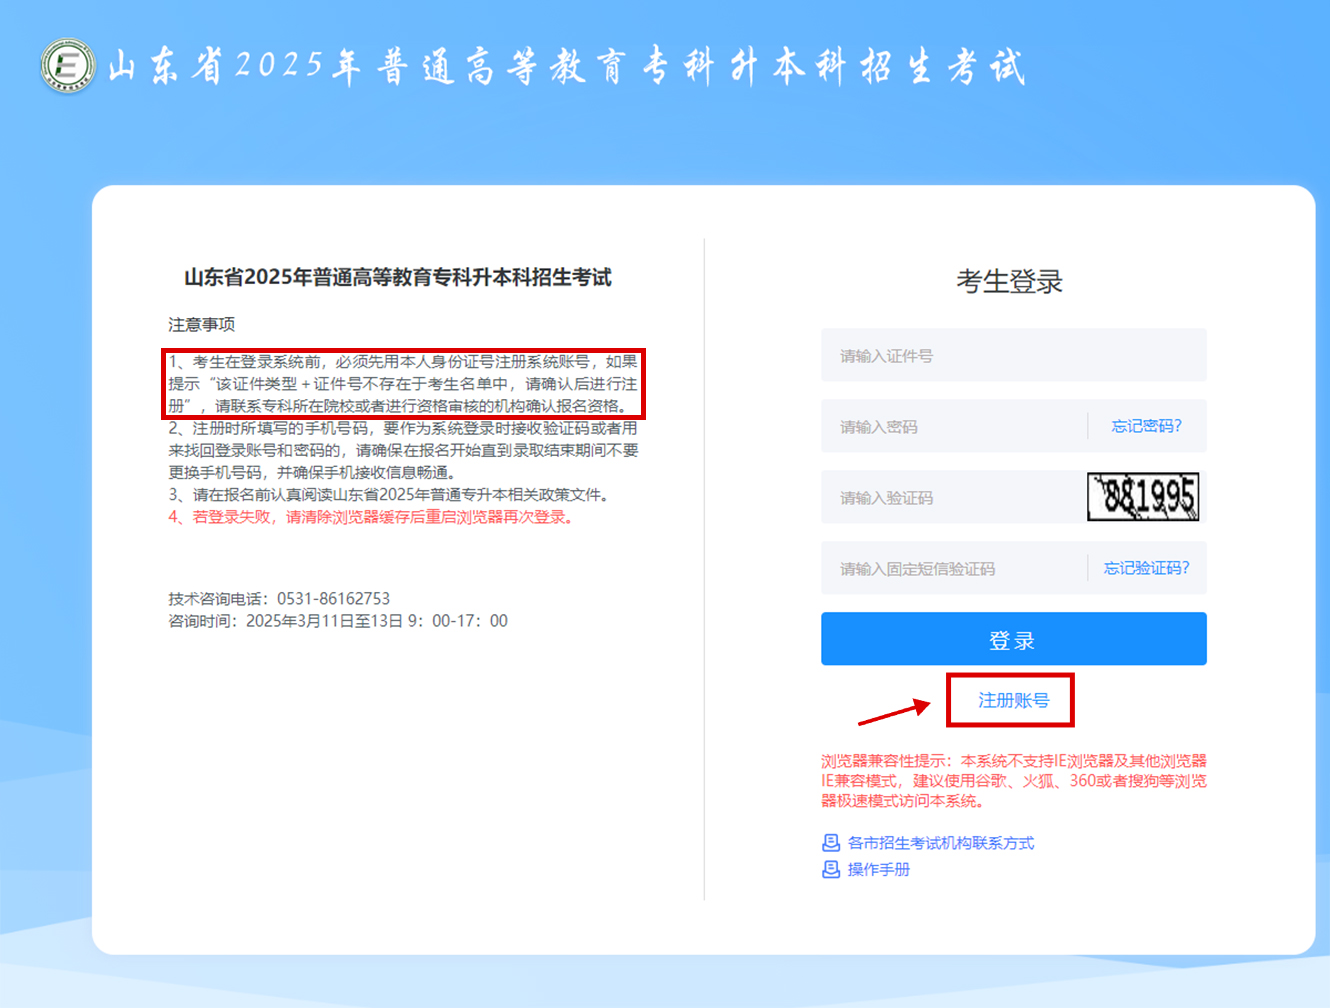The width and height of the screenshot is (1330, 1008).
Task: Open the 忘记验证码? link
Action: [x=1146, y=569]
